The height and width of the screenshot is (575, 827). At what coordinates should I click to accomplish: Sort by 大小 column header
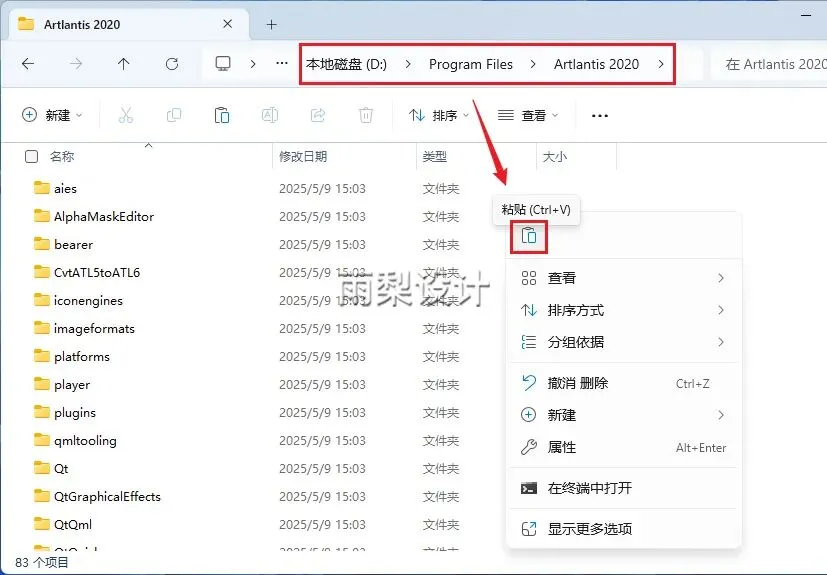tap(555, 156)
